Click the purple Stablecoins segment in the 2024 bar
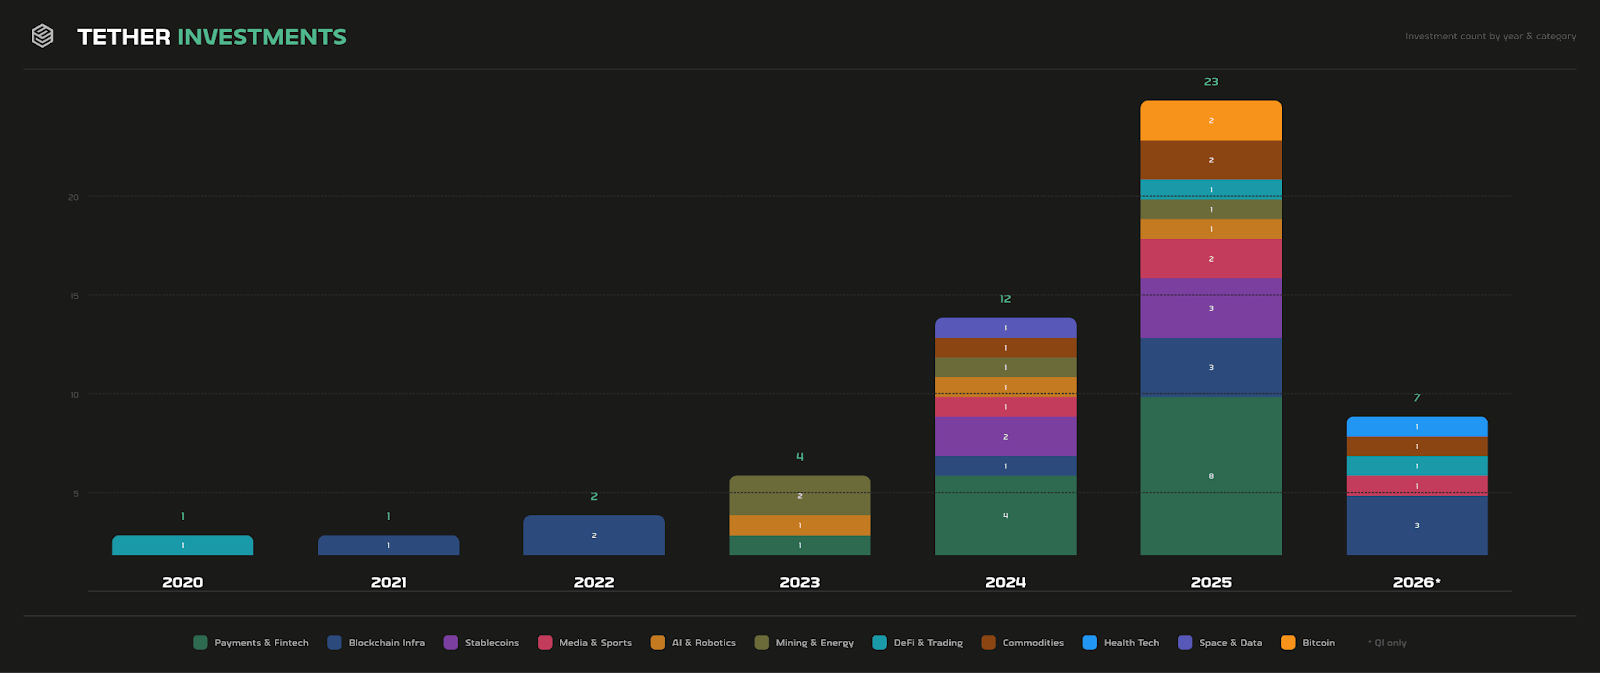The image size is (1600, 673). coord(1006,436)
